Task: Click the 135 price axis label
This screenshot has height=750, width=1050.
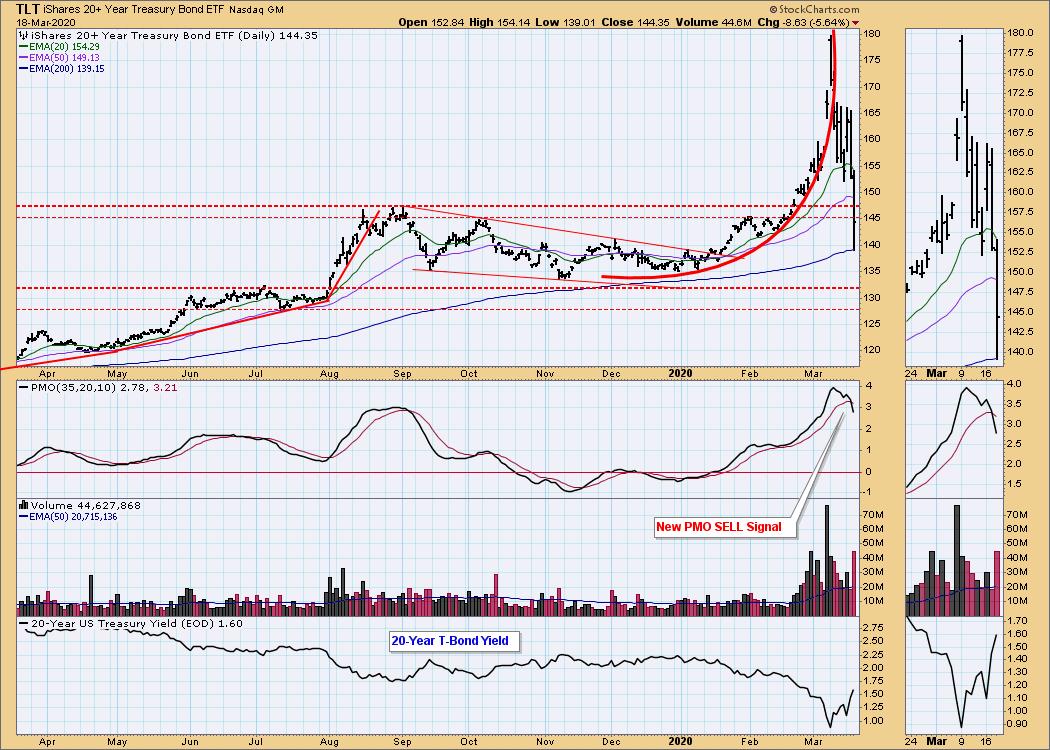Action: (x=872, y=271)
